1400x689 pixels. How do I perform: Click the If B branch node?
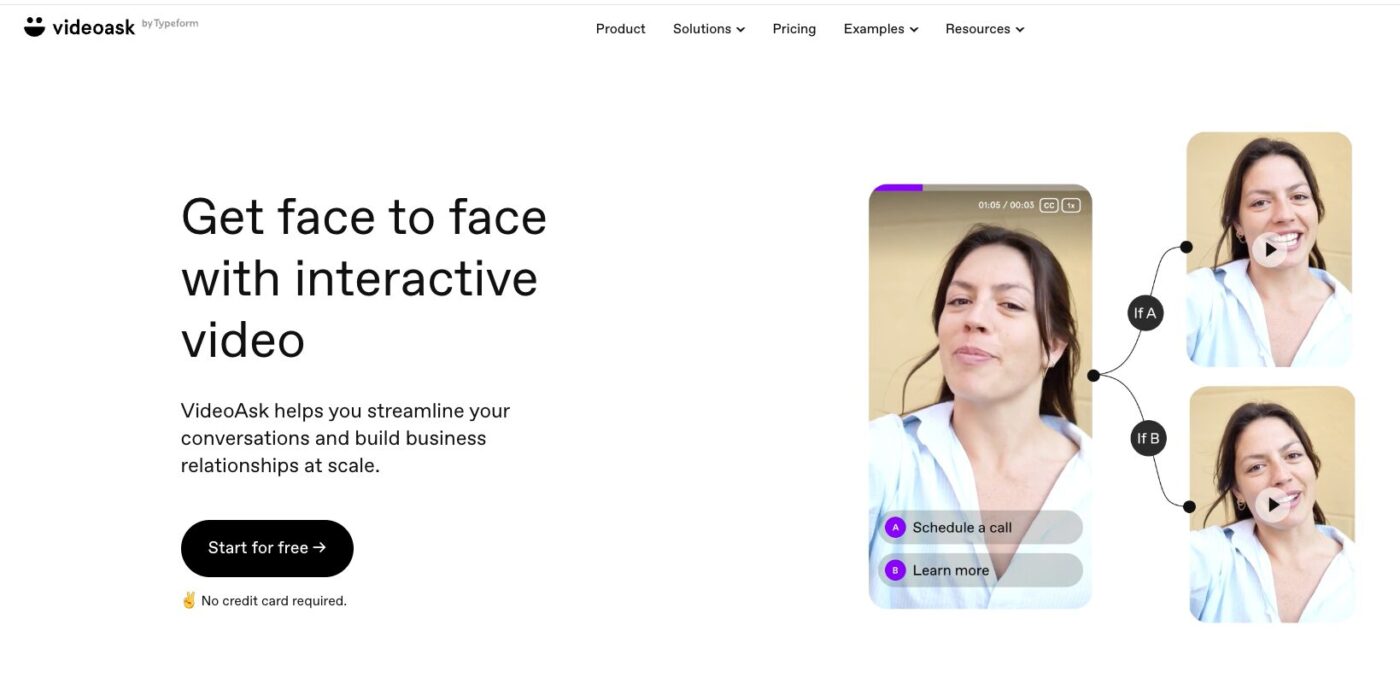1148,438
